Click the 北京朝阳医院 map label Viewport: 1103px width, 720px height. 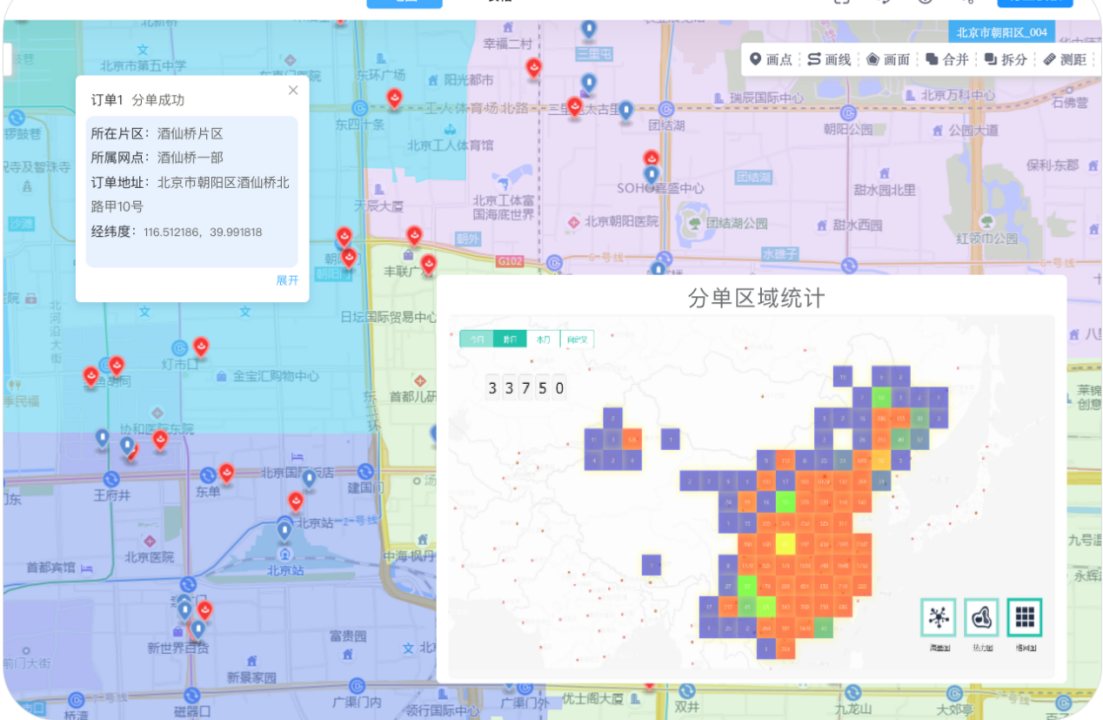click(621, 221)
